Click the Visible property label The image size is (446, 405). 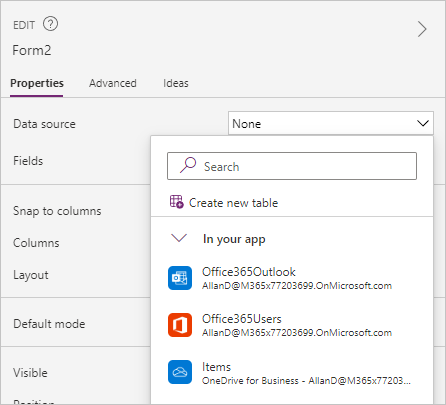(30, 373)
